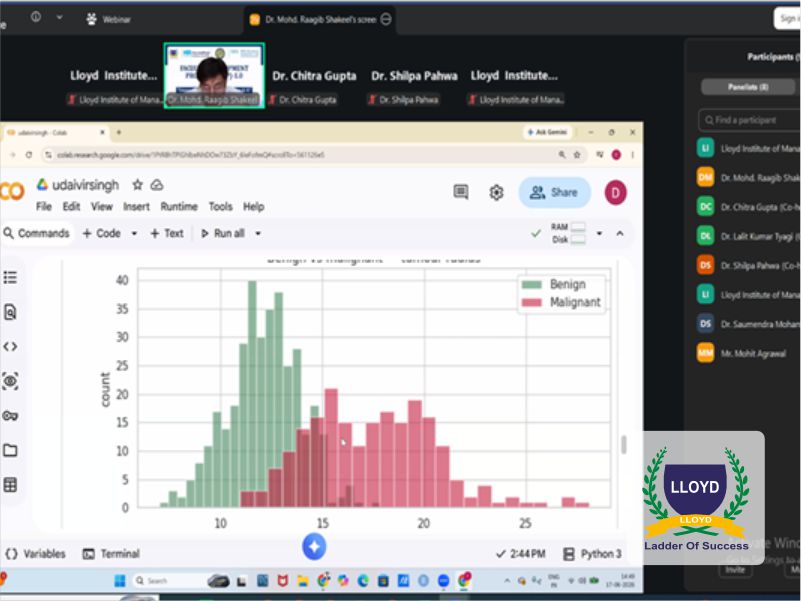Image resolution: width=801 pixels, height=601 pixels.
Task: Select Dr. Chitra Gupta in participants list
Action: (x=748, y=207)
